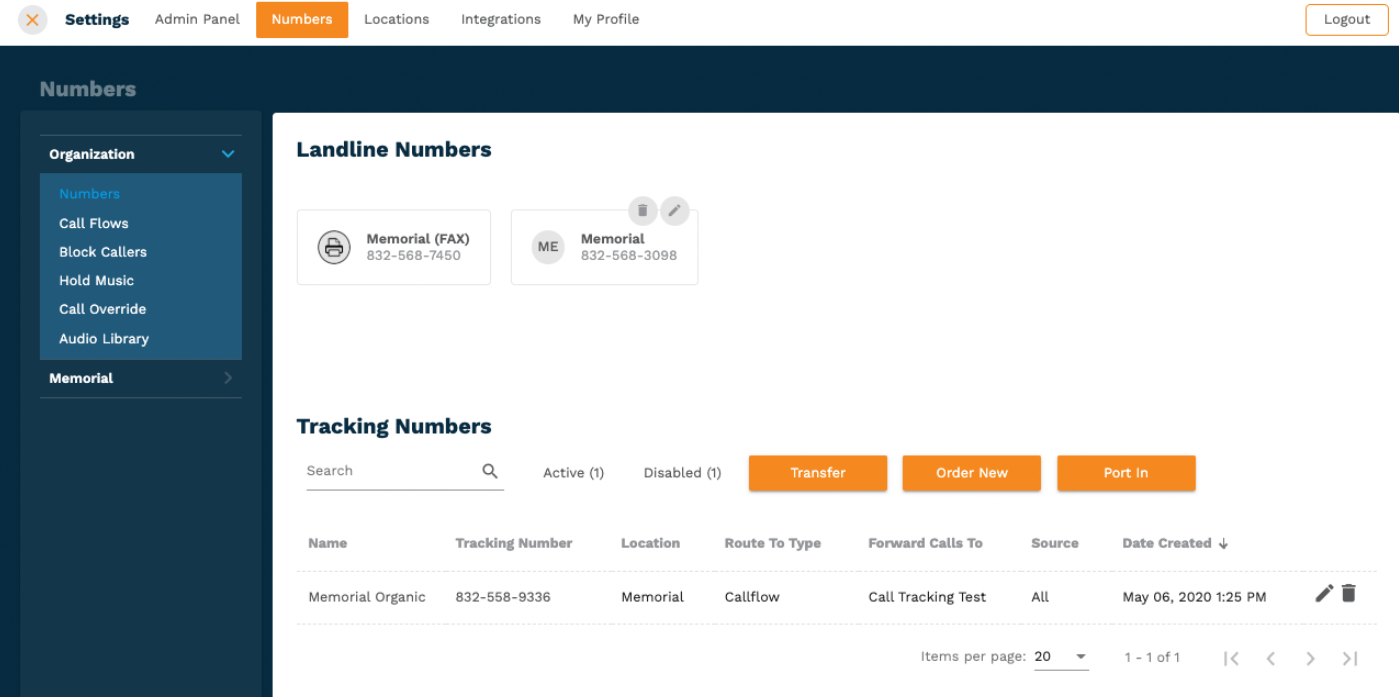This screenshot has width=1399, height=697.
Task: Open the Integrations tab
Action: coord(500,20)
